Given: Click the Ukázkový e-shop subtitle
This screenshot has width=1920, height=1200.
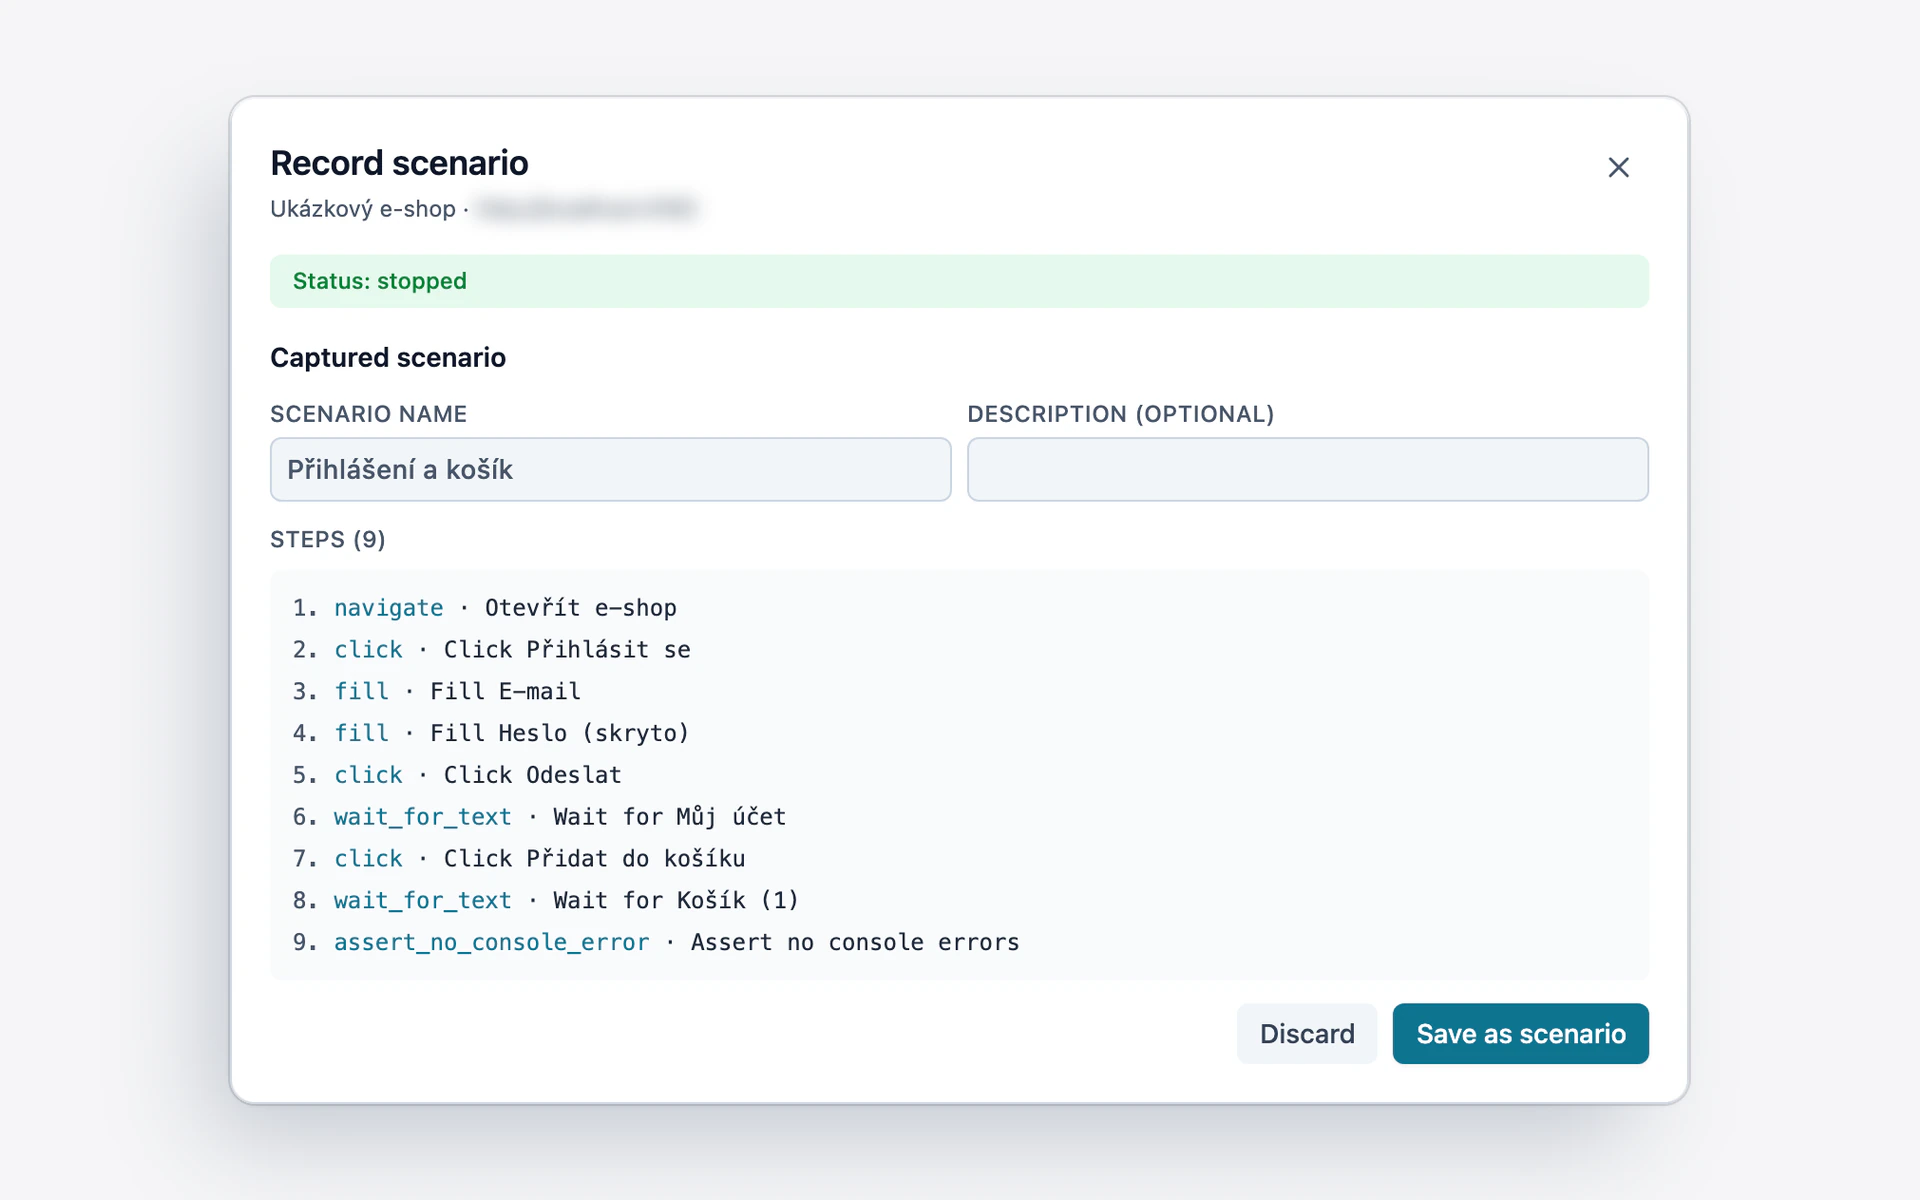Looking at the screenshot, I should 363,209.
